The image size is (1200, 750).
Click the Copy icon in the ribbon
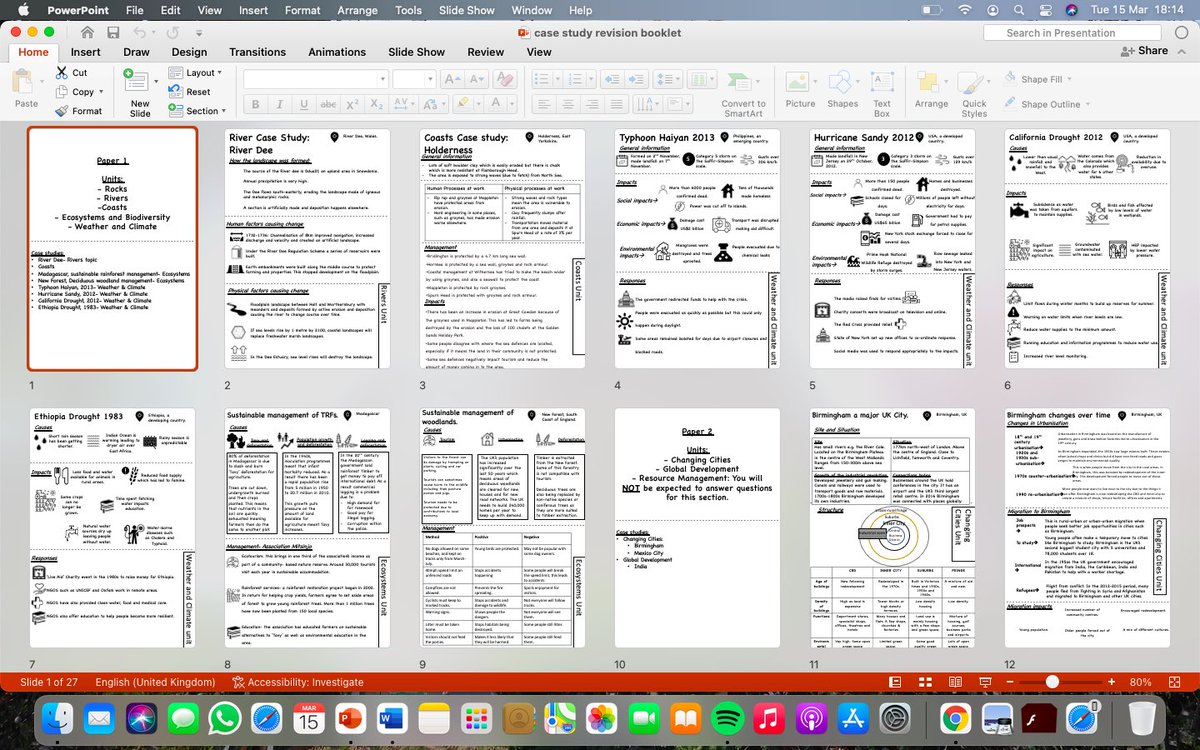(x=61, y=92)
